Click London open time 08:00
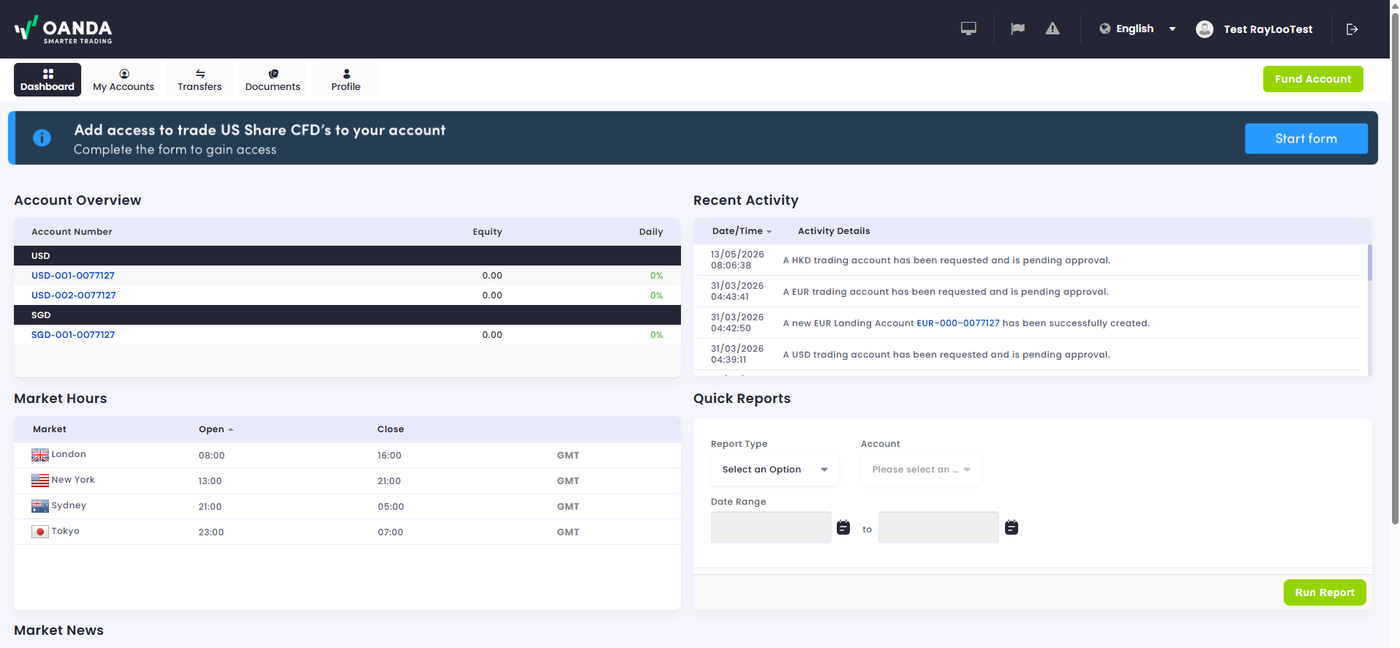Image resolution: width=1400 pixels, height=648 pixels. (212, 455)
